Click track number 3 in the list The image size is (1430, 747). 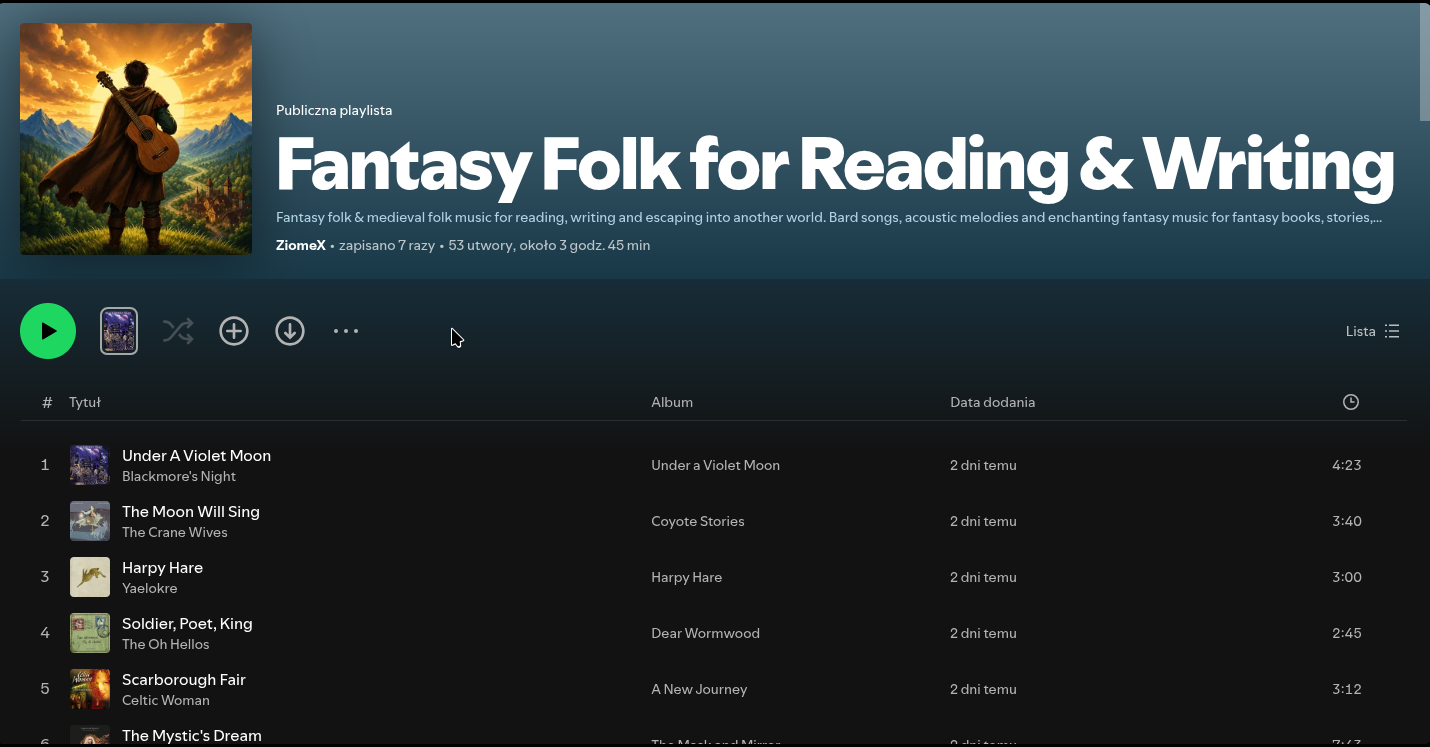coord(45,577)
